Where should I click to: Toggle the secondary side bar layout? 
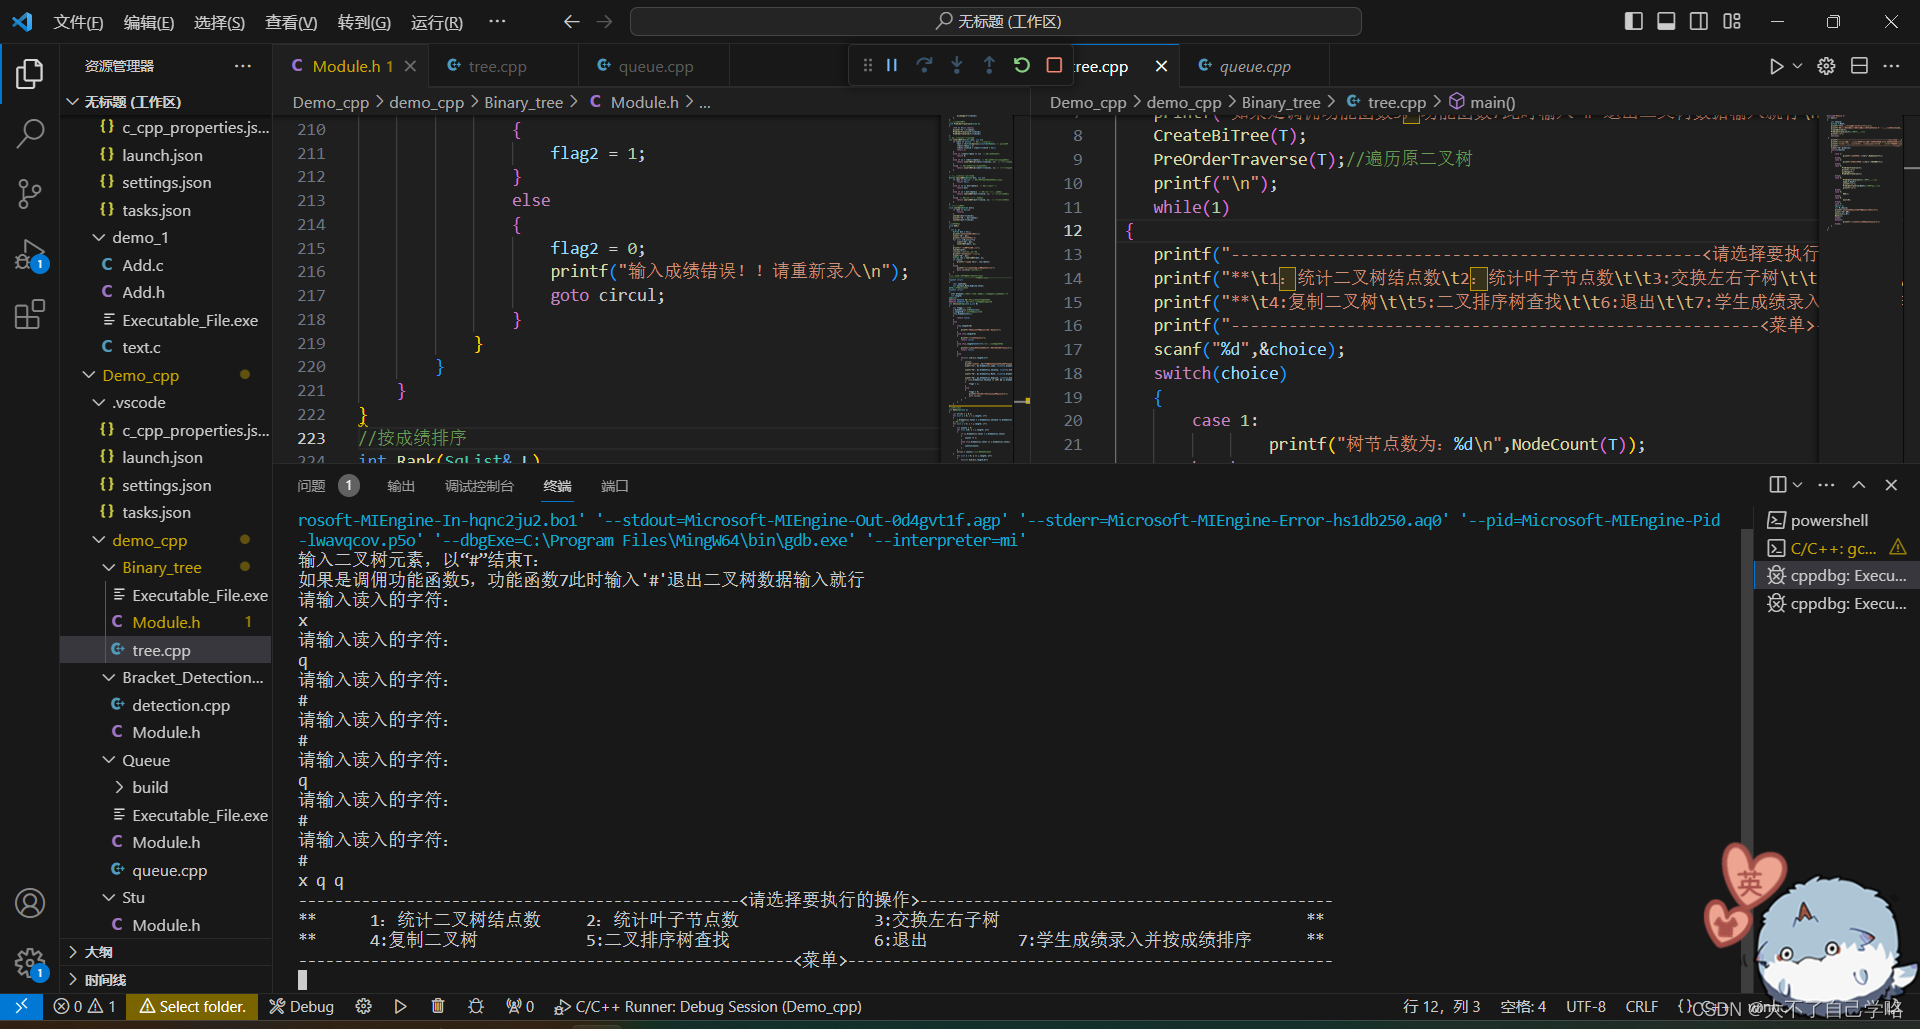1699,21
